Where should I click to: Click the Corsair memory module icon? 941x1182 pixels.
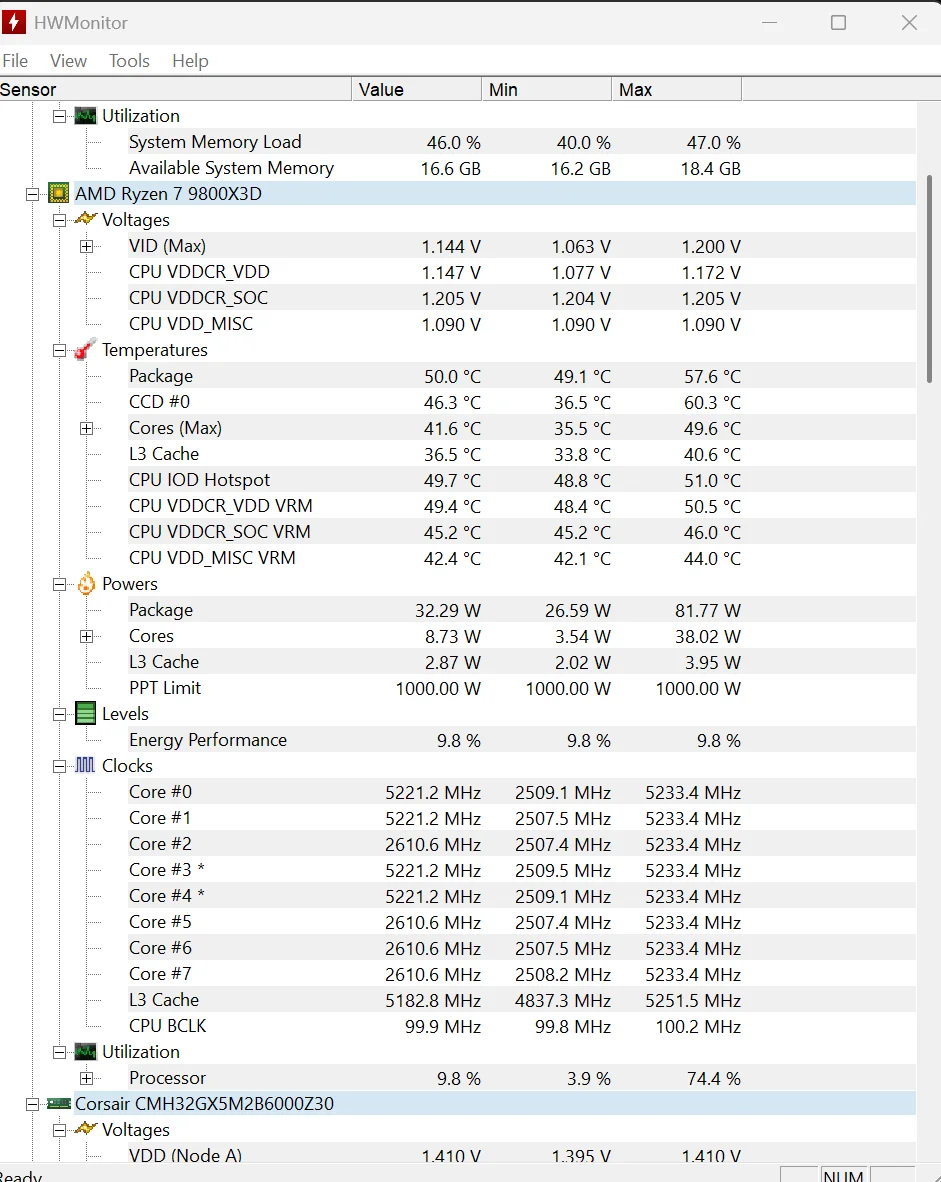tap(58, 1103)
